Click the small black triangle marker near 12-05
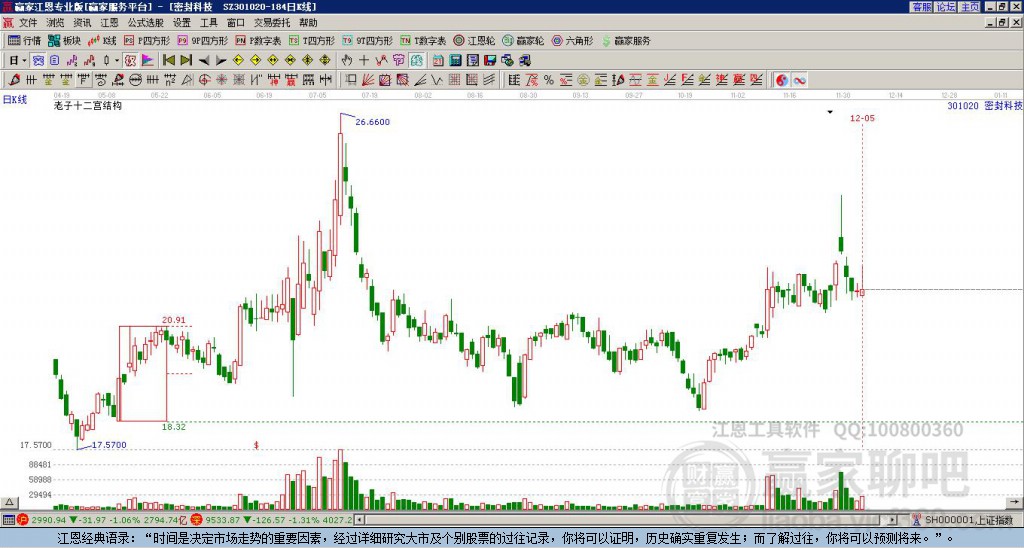Screen dimensions: 1024x548 830,112
